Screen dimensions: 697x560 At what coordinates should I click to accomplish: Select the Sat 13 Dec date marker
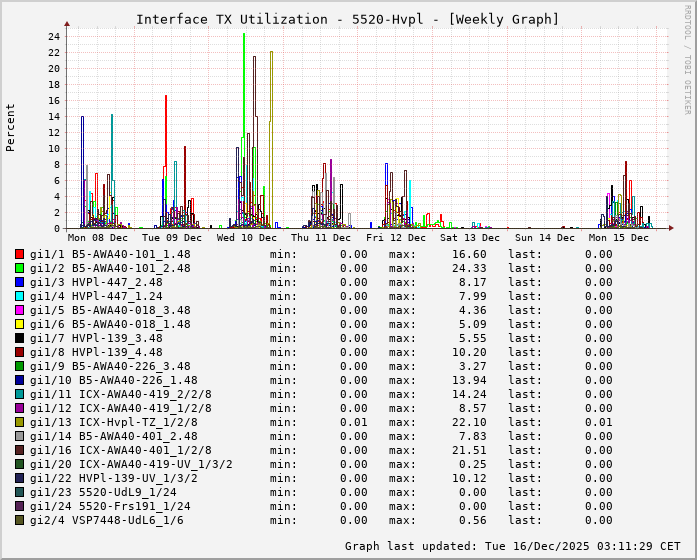pos(470,238)
